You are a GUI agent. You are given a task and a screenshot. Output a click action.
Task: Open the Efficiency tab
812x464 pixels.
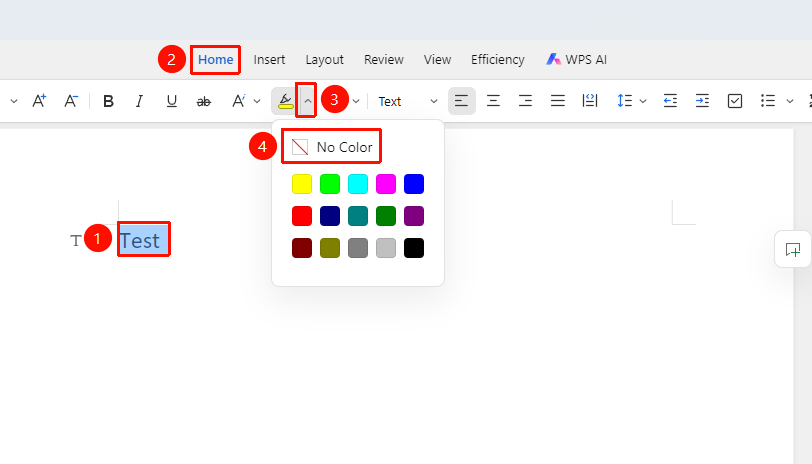(498, 60)
